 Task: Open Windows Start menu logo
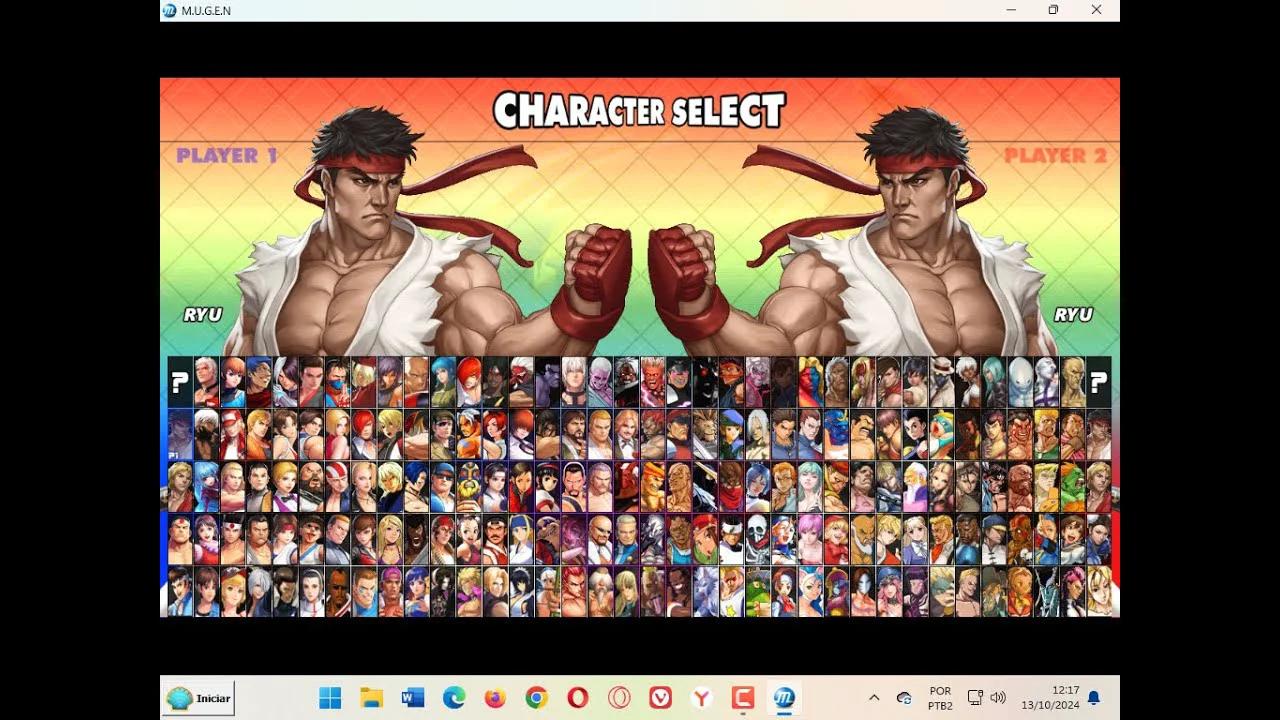click(x=330, y=698)
